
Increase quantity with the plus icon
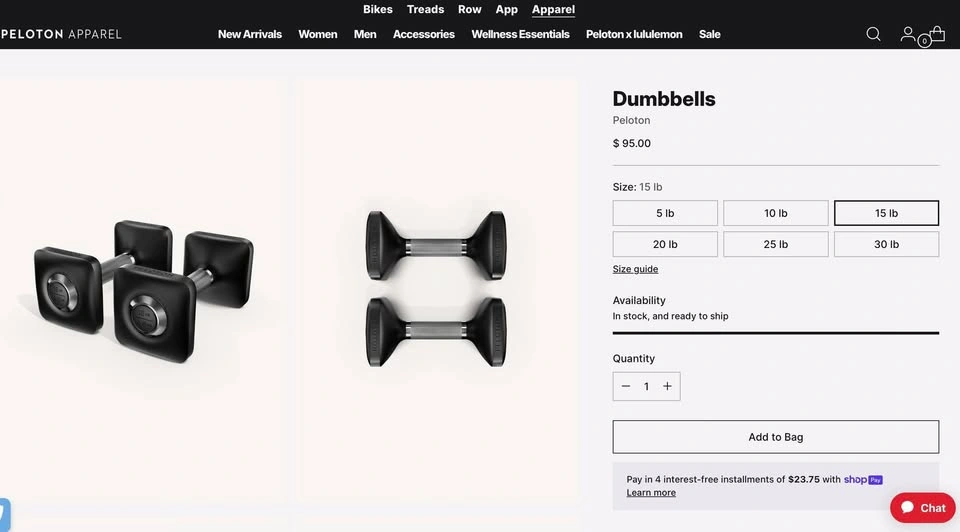(667, 386)
